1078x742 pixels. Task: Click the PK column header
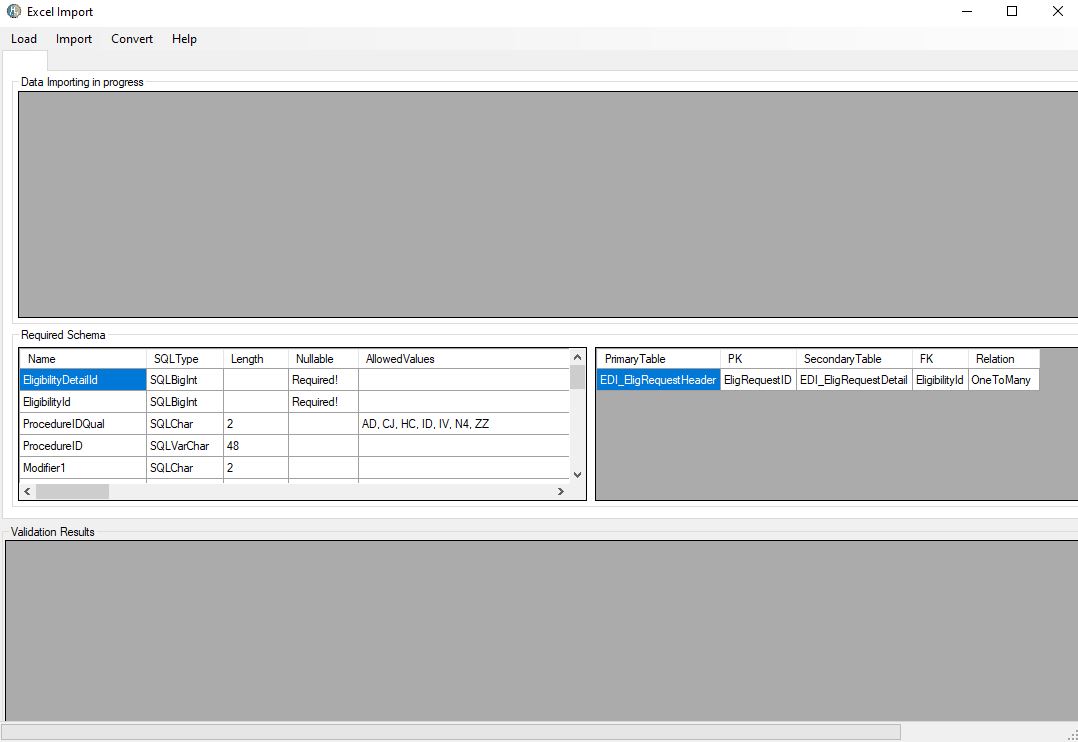[758, 359]
